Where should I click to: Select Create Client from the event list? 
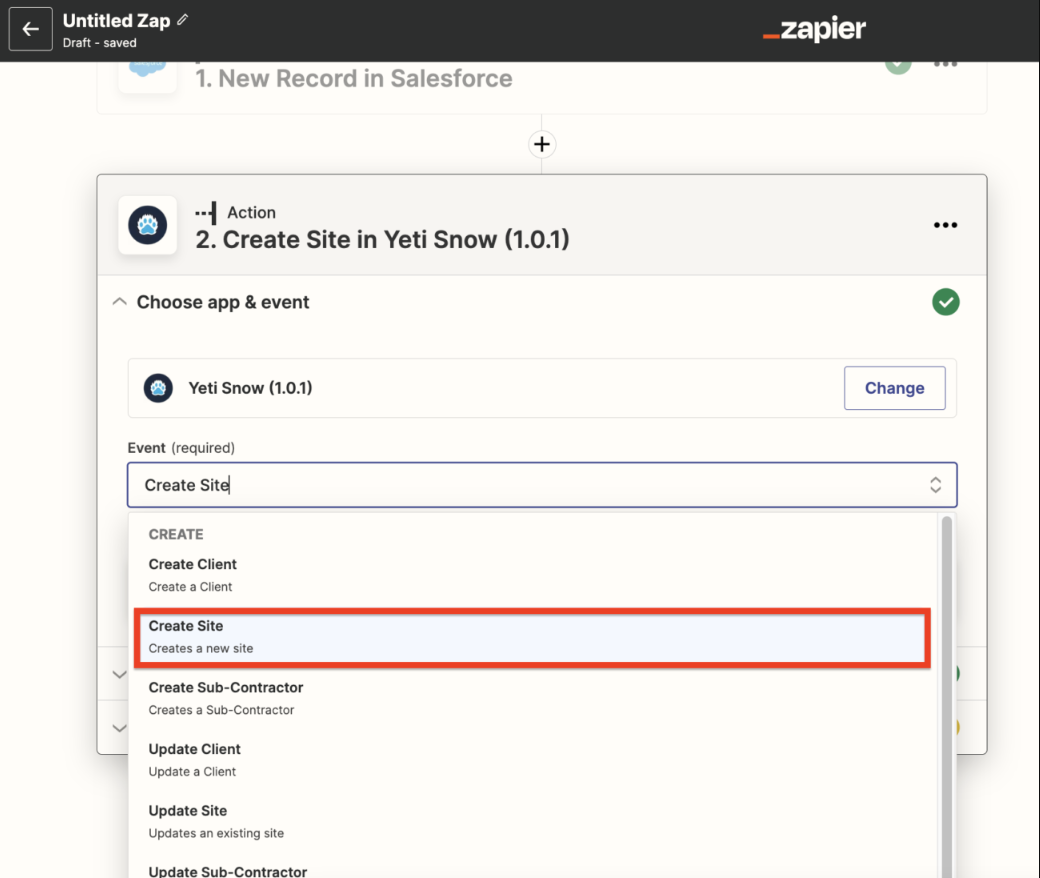coord(532,575)
